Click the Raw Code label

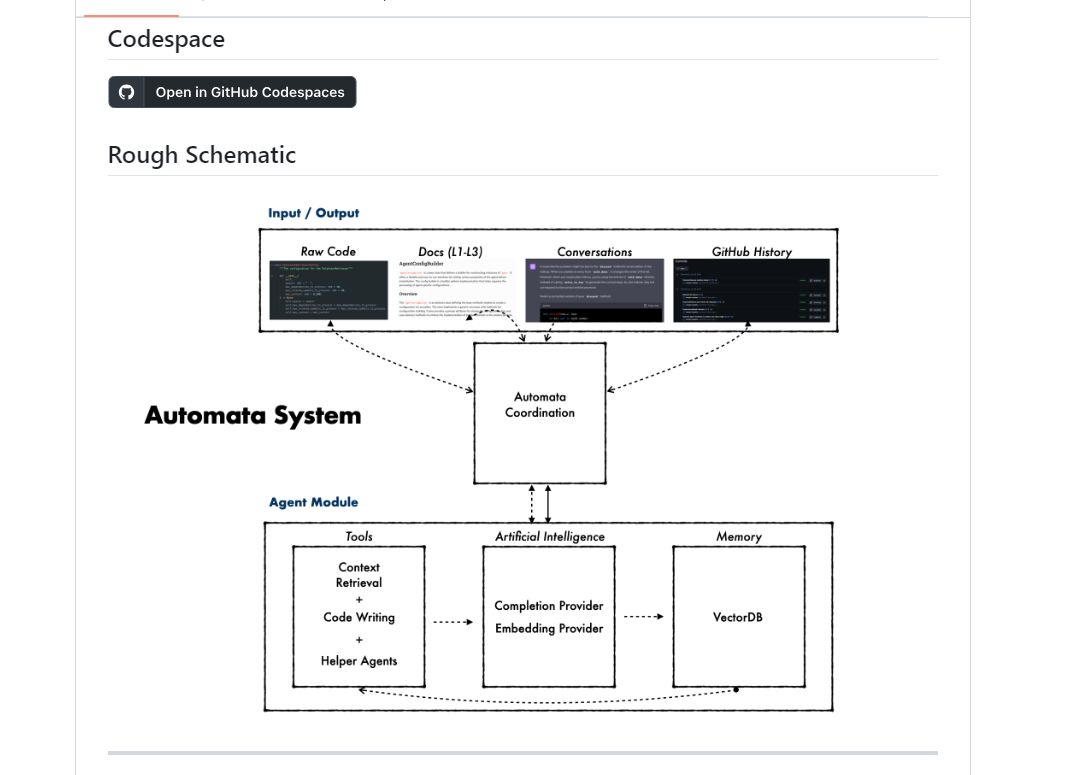[328, 251]
